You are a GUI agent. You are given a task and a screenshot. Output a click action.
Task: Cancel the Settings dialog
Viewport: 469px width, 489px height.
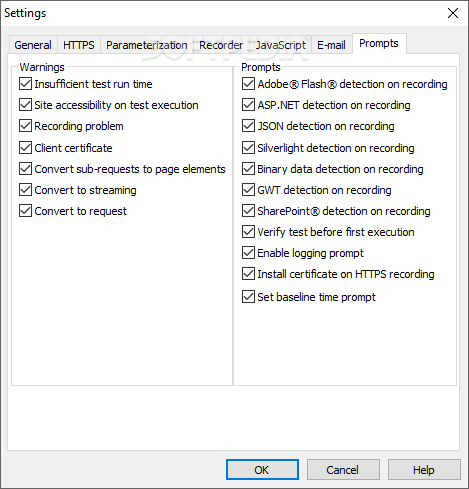[x=343, y=470]
